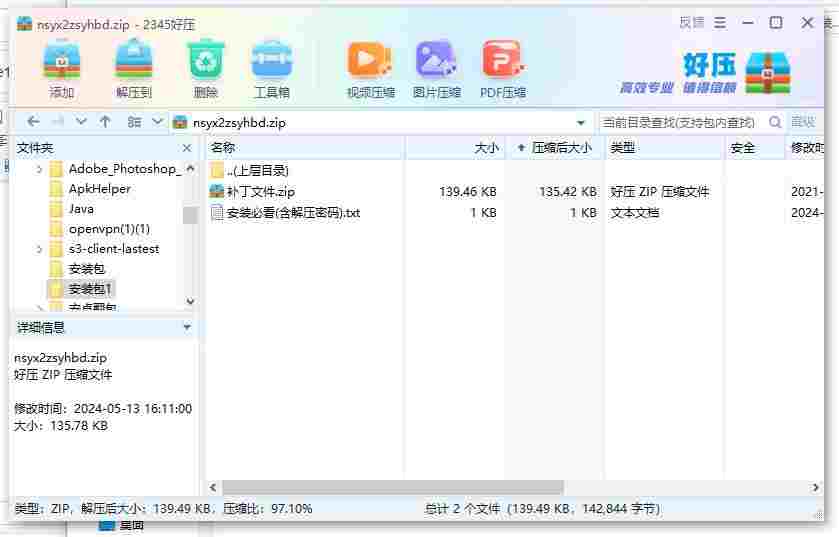Click the horizontal scrollbar thumb
Image resolution: width=839 pixels, height=537 pixels.
(x=393, y=487)
